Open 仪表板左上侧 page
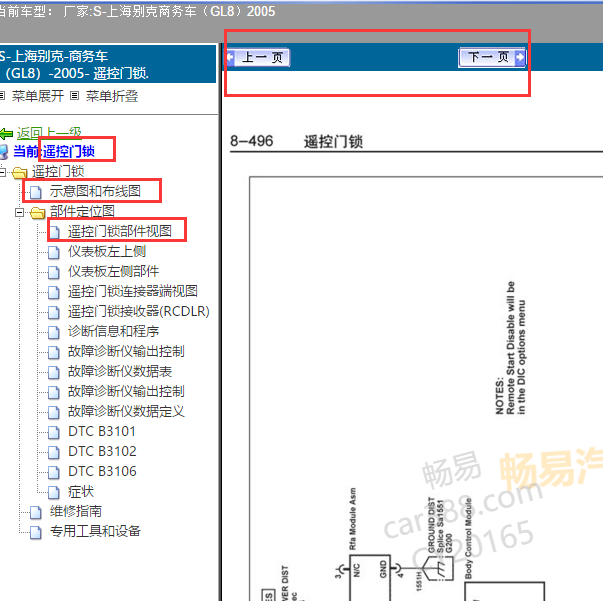Image resolution: width=603 pixels, height=601 pixels. [107, 251]
